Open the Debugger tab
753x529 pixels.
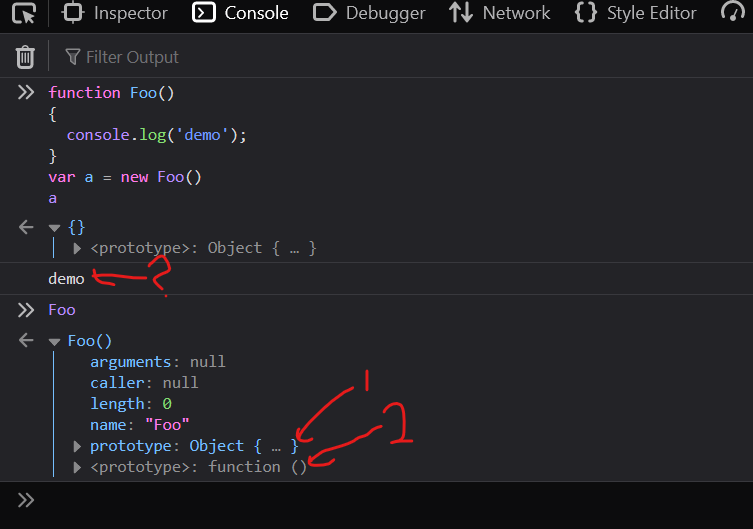tap(369, 13)
